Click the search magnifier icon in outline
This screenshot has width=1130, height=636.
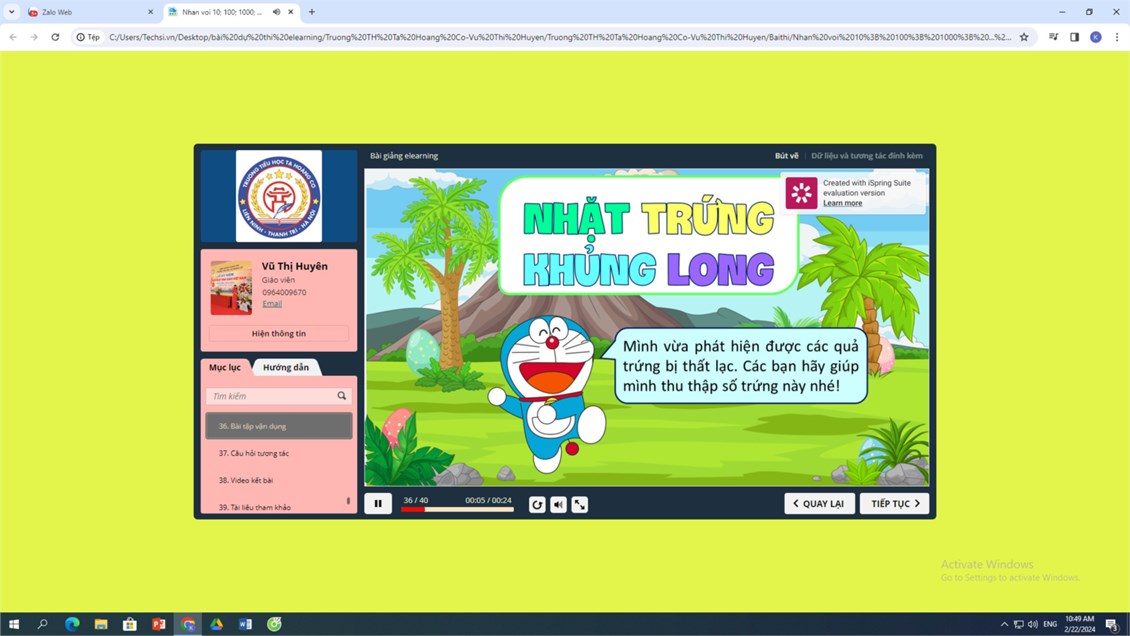(x=342, y=396)
